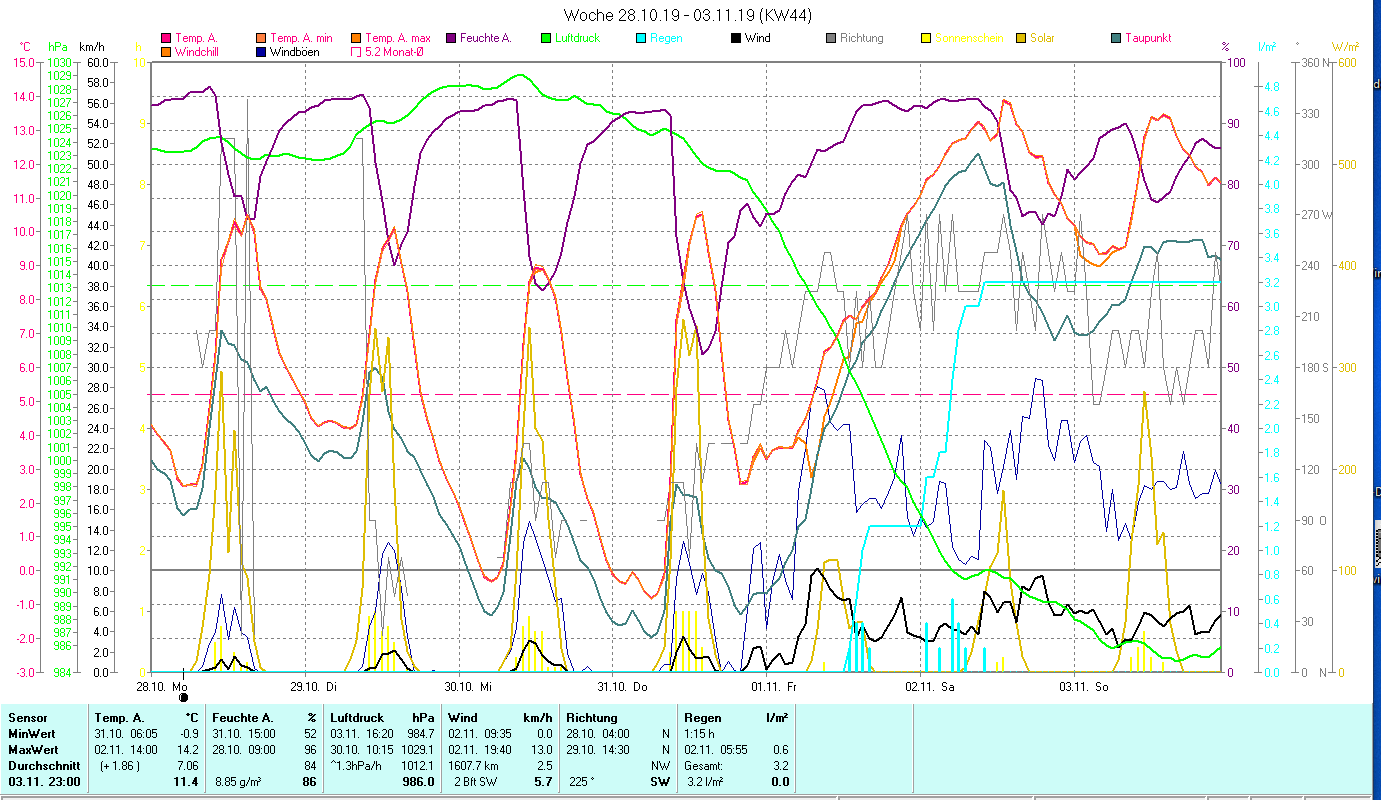Click the green hPa axis unit label
1381x800 pixels.
[x=57, y=47]
